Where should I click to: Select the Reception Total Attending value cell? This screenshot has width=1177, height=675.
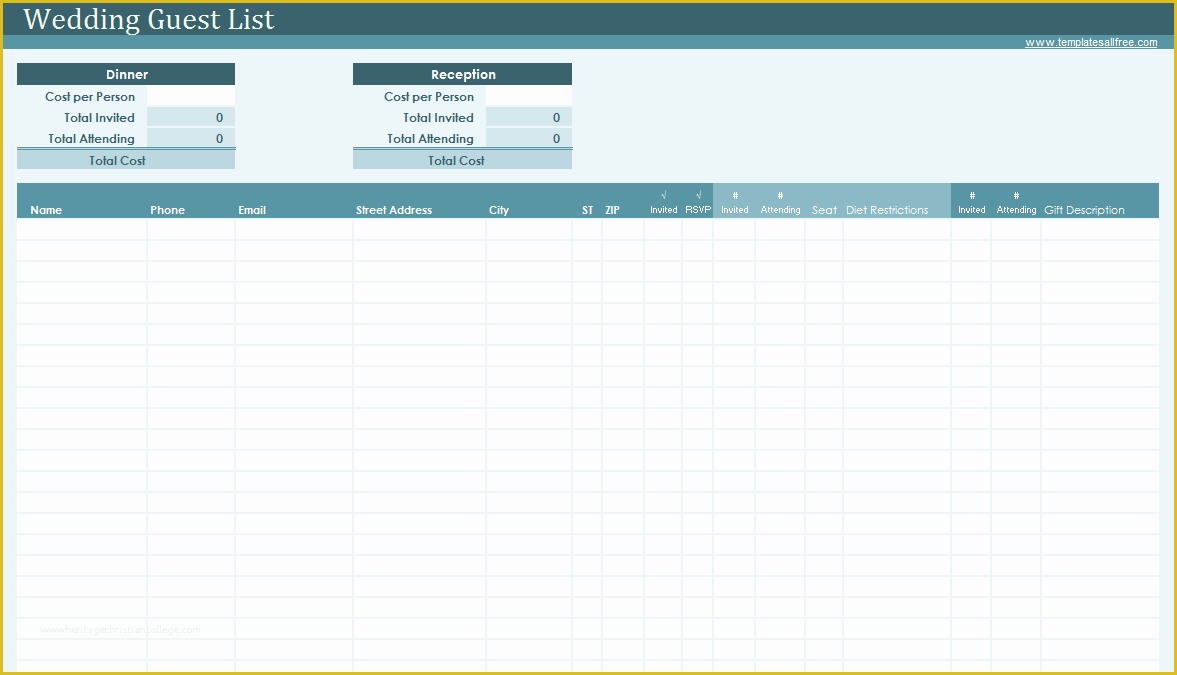[x=528, y=138]
